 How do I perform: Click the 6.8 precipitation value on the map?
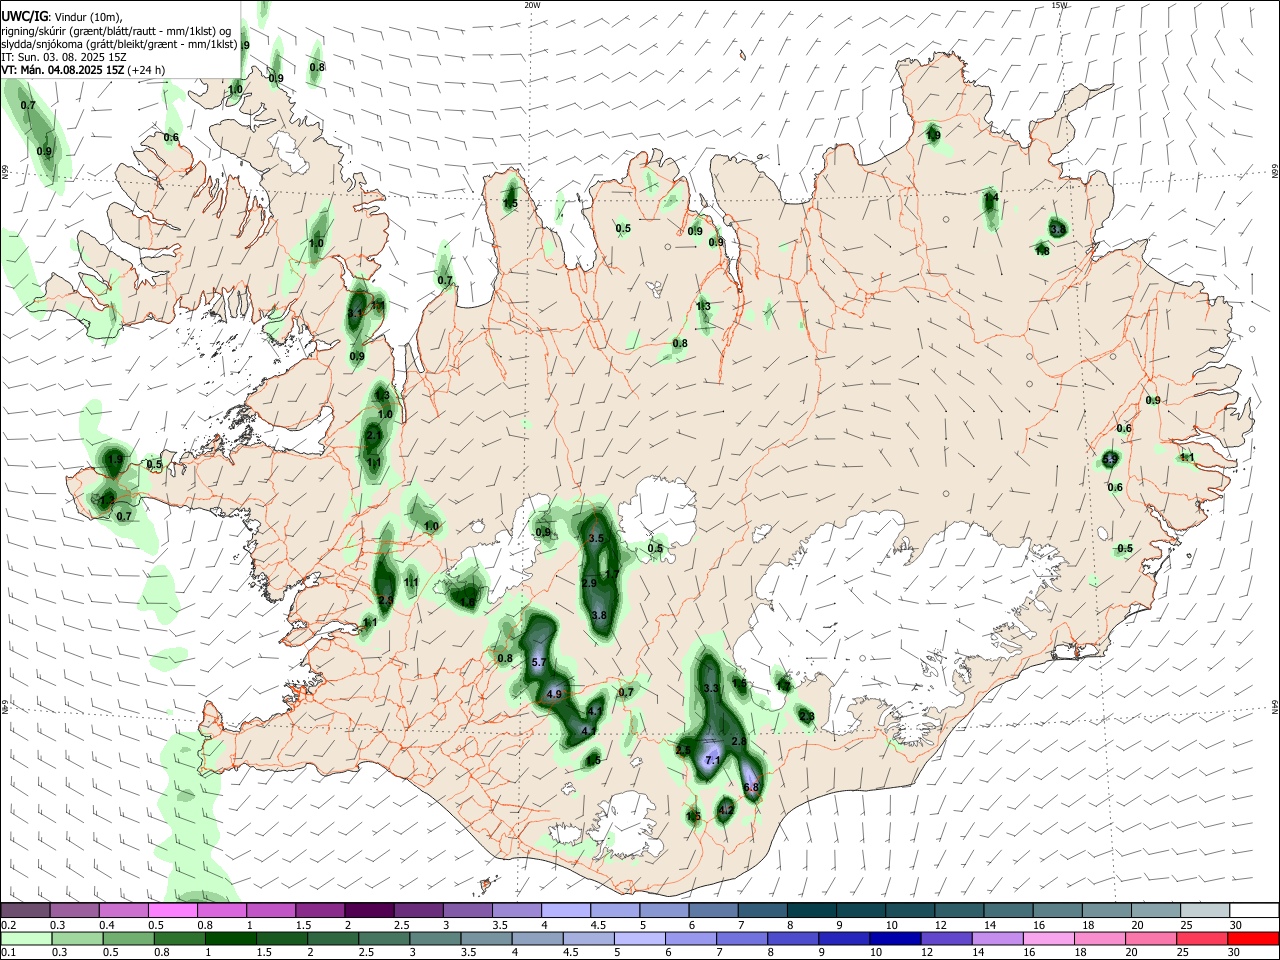tap(753, 788)
